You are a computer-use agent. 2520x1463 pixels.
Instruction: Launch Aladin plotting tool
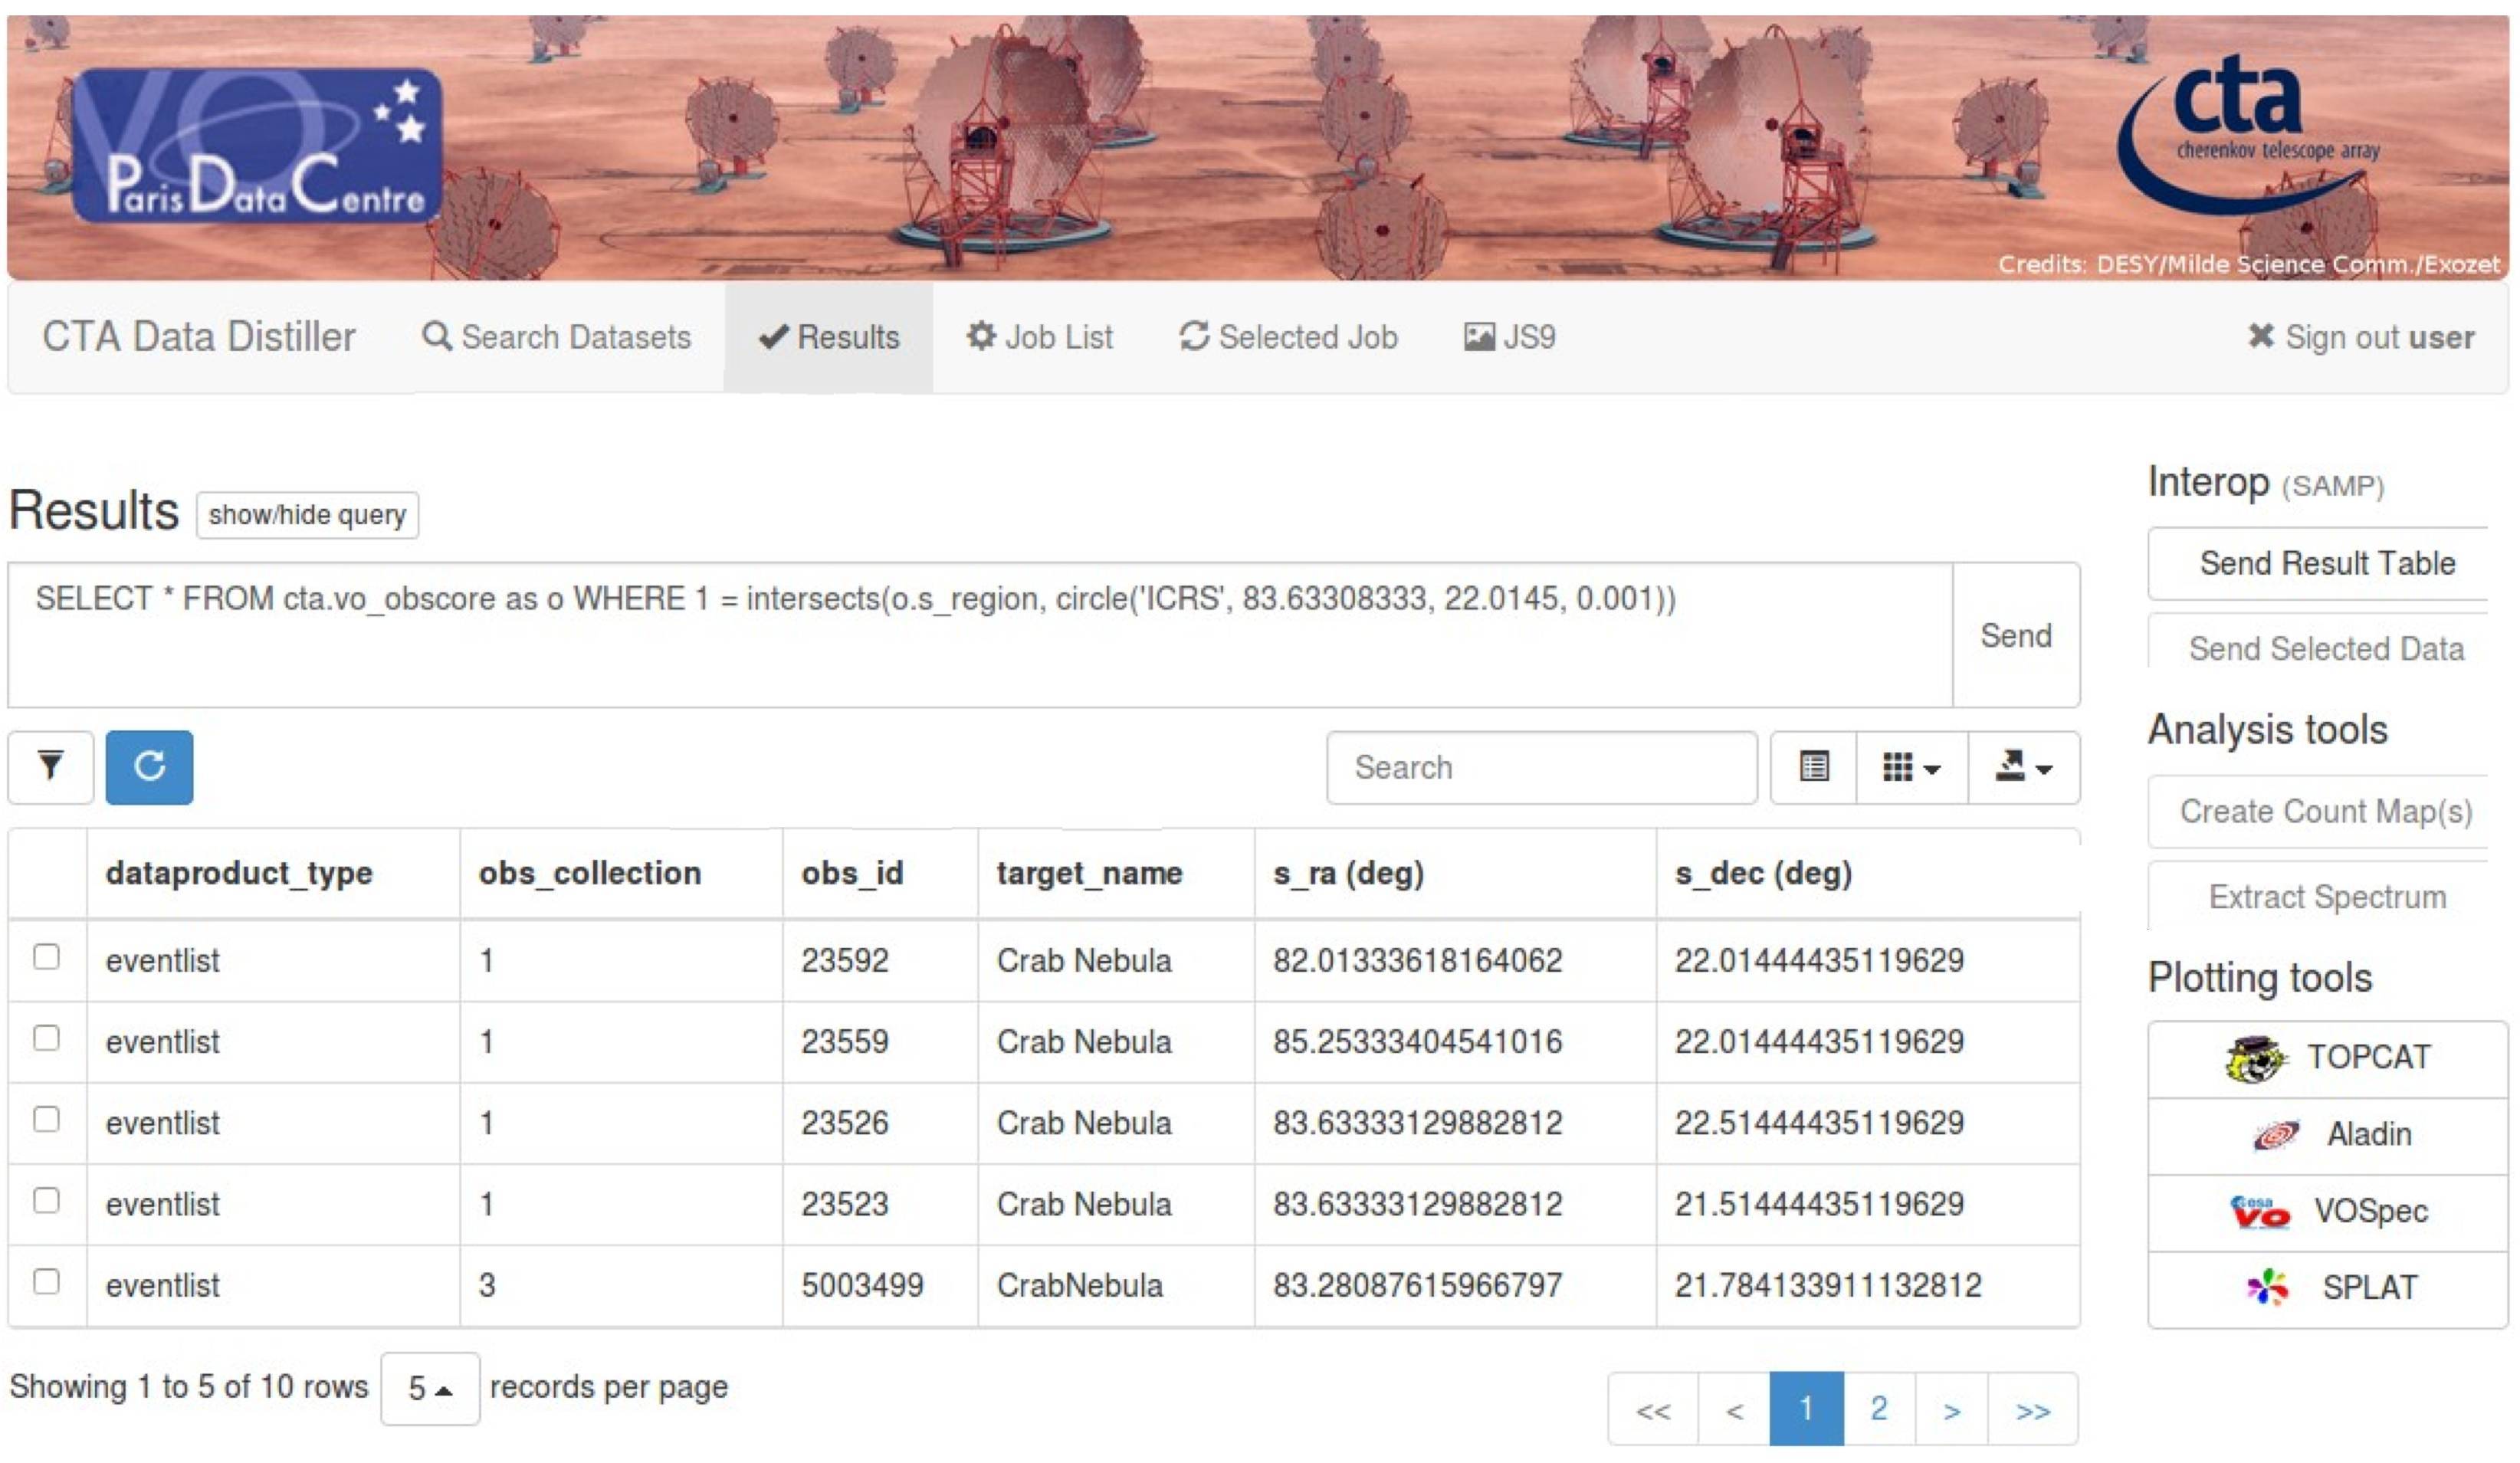[x=2327, y=1136]
